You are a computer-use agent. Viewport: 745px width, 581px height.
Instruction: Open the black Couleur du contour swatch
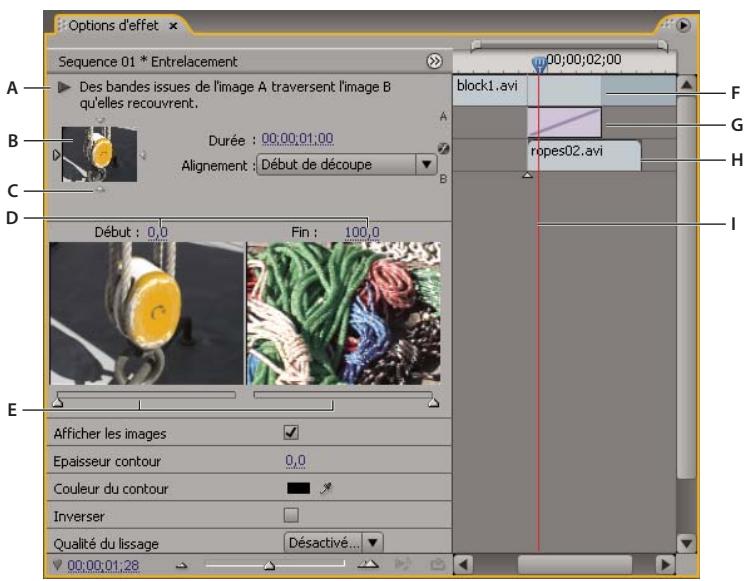click(x=298, y=488)
